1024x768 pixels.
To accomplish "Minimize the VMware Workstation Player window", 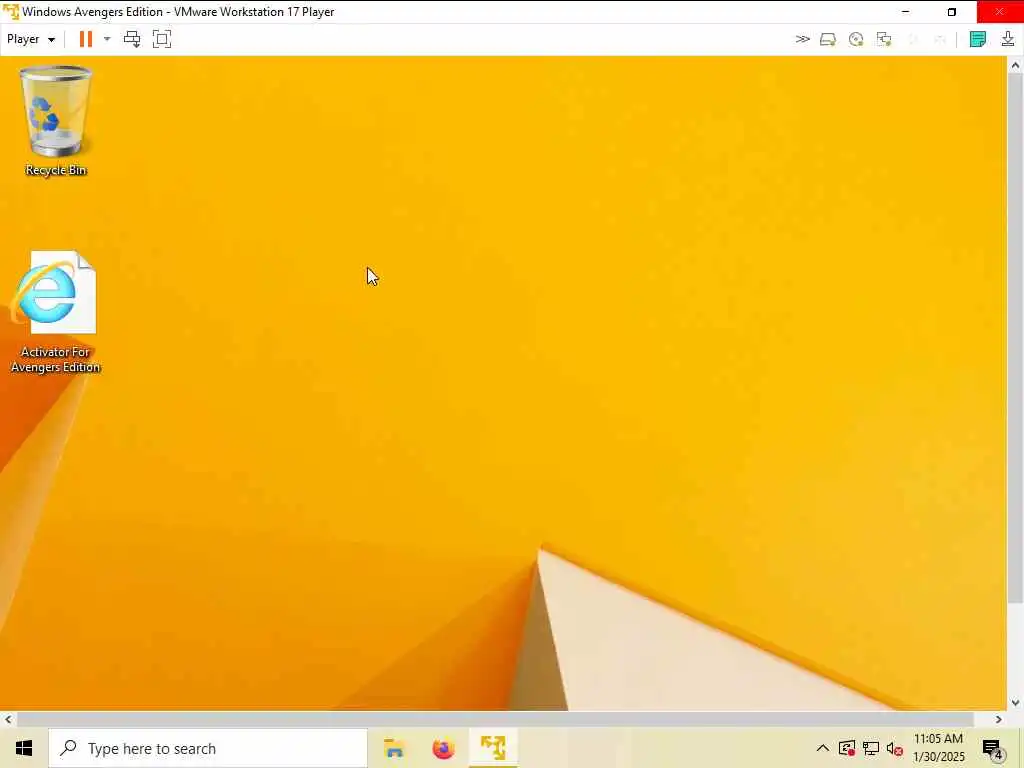I will (x=905, y=12).
